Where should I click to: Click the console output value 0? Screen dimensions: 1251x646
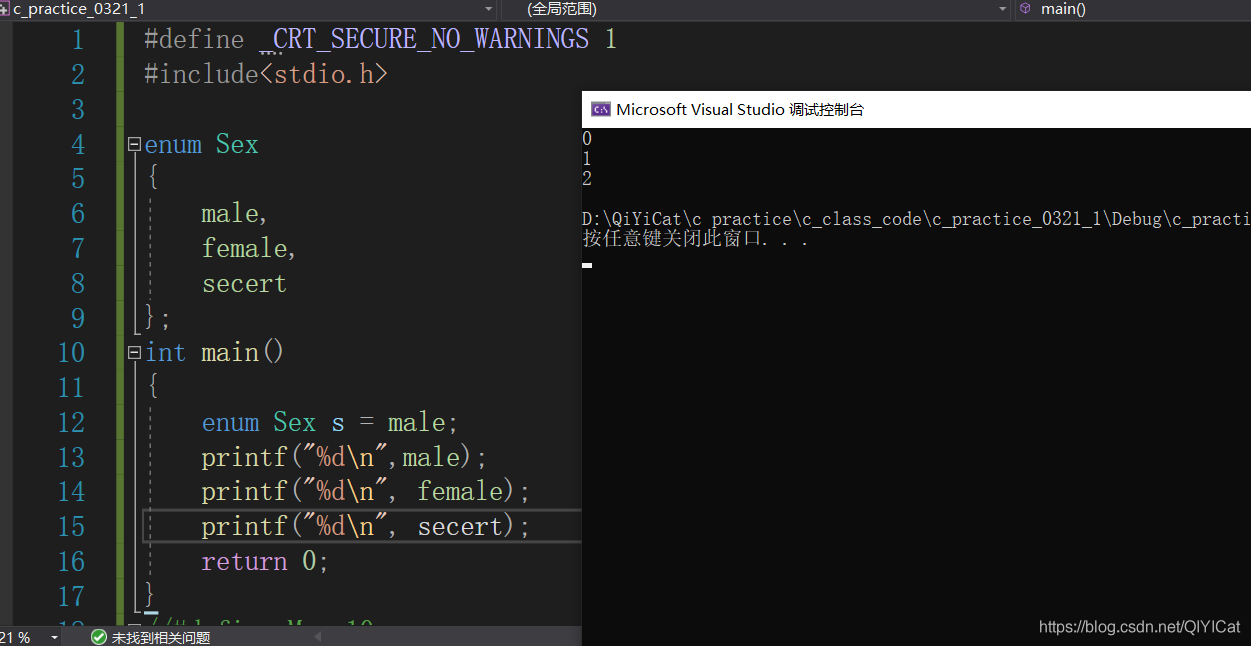pos(587,139)
